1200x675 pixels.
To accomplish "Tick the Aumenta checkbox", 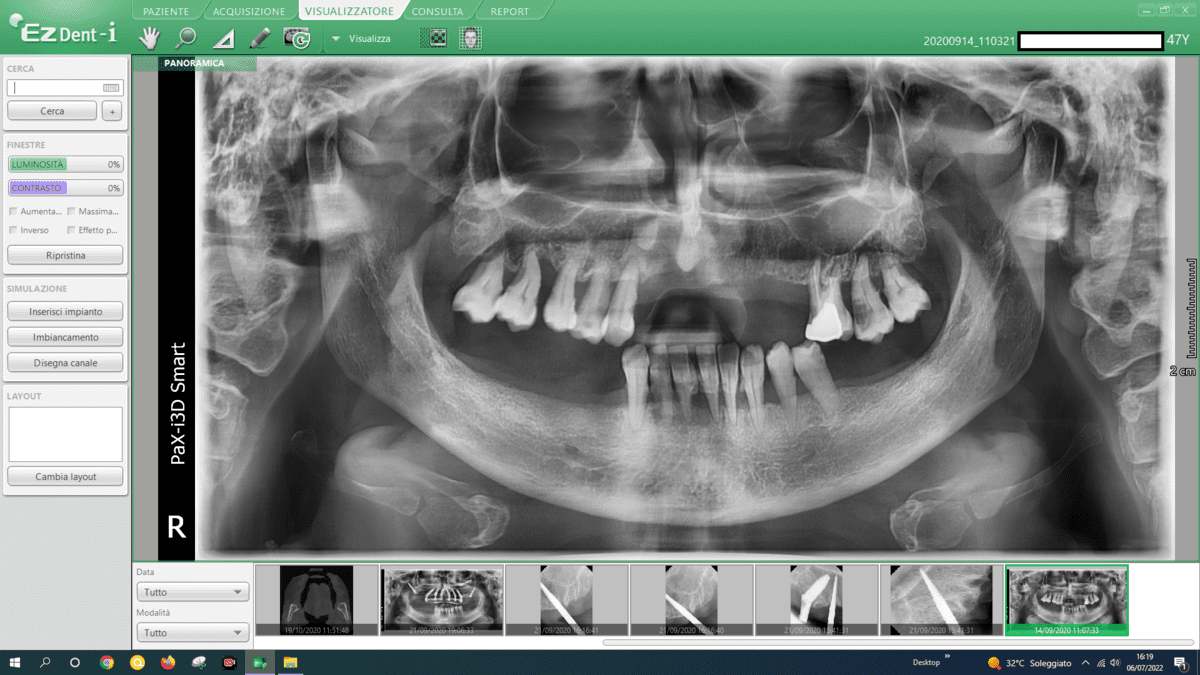I will [13, 211].
